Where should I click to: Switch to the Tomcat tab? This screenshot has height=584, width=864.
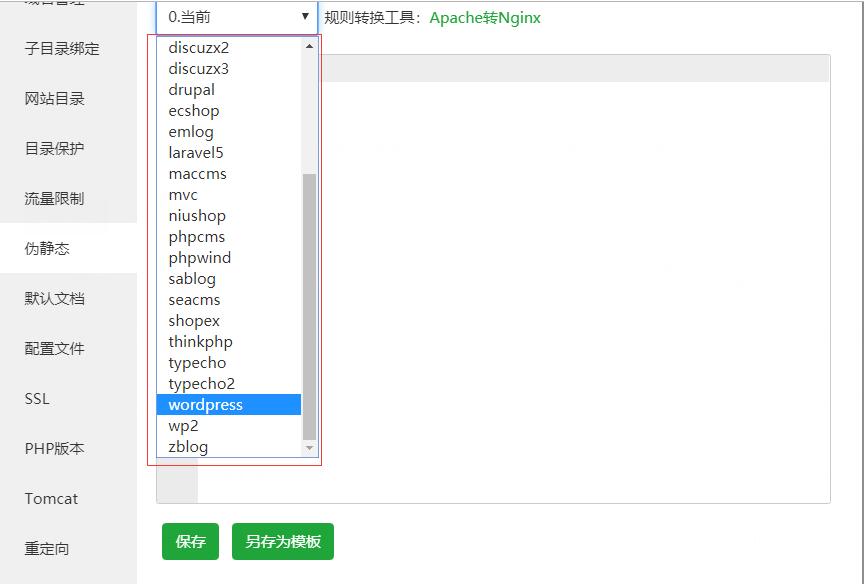tap(51, 499)
